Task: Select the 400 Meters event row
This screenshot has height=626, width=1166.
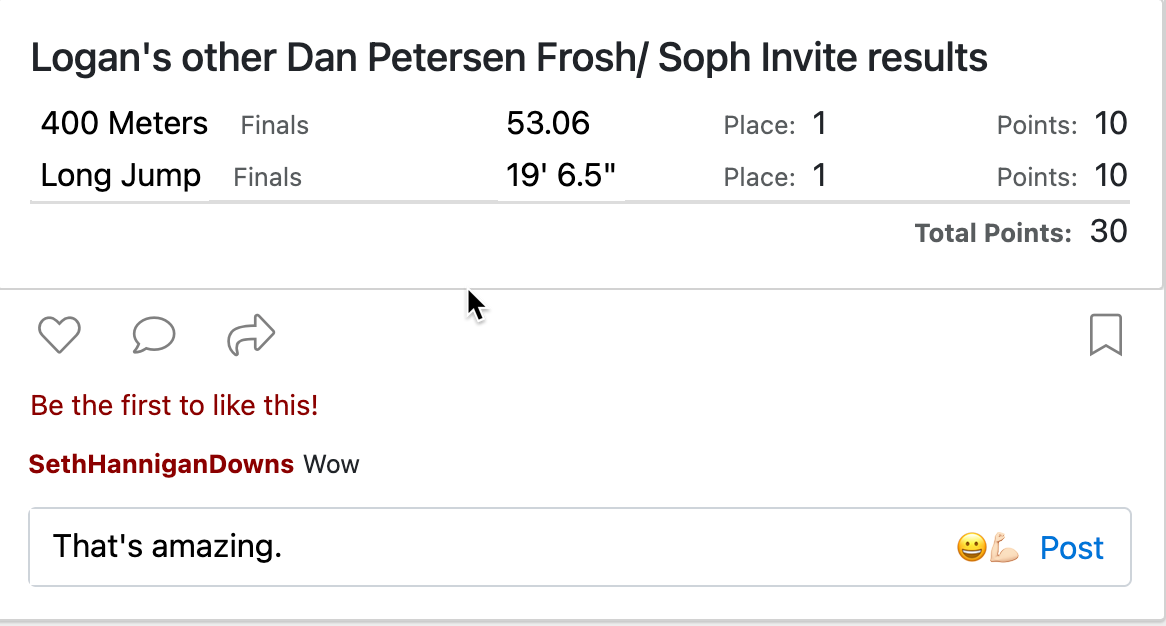Action: pyautogui.click(x=580, y=123)
